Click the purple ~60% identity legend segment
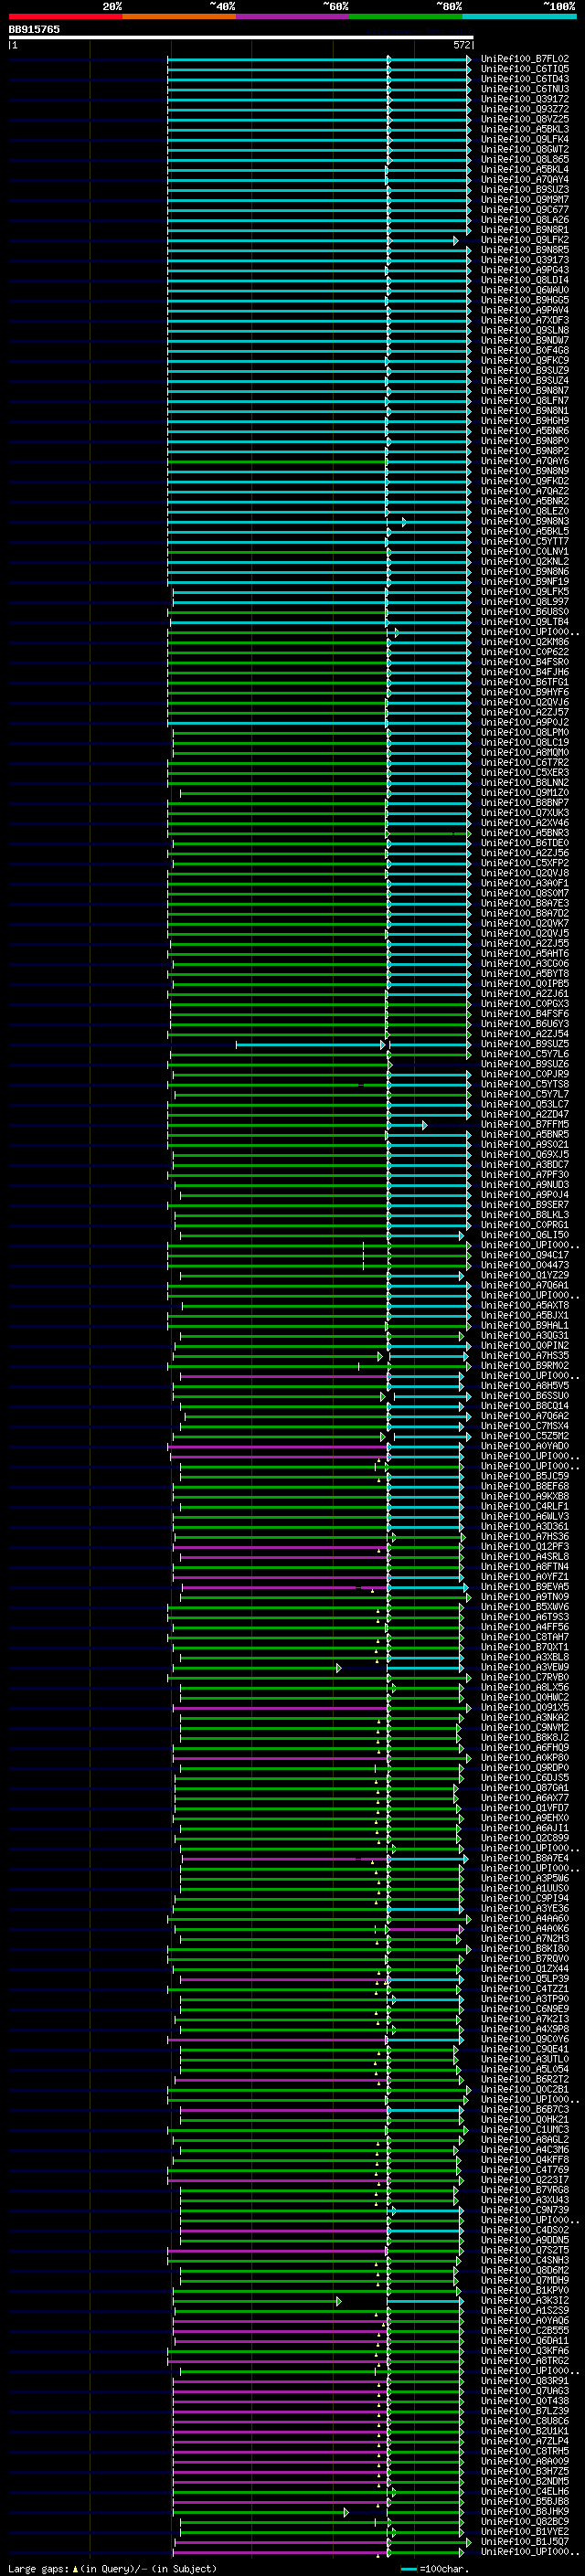The image size is (585, 2576). coord(292,16)
